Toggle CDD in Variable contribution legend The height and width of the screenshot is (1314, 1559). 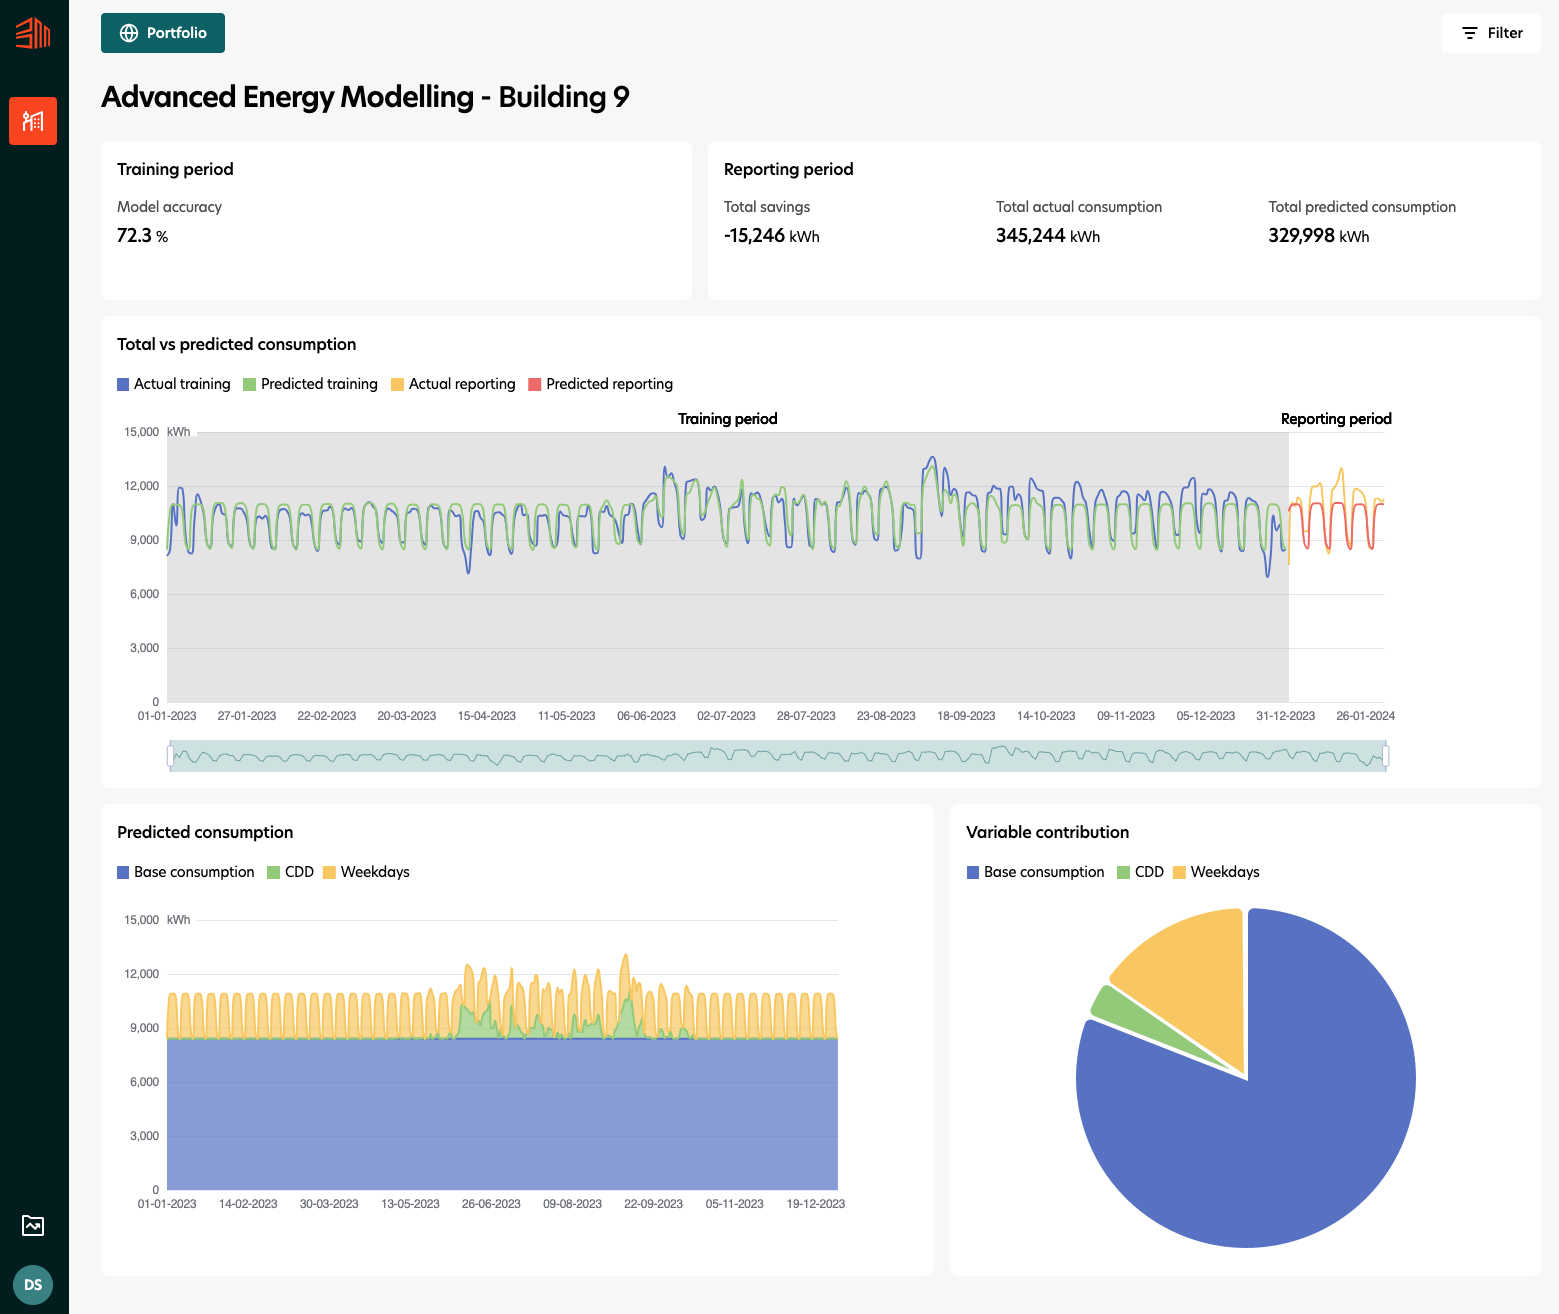click(x=1141, y=872)
